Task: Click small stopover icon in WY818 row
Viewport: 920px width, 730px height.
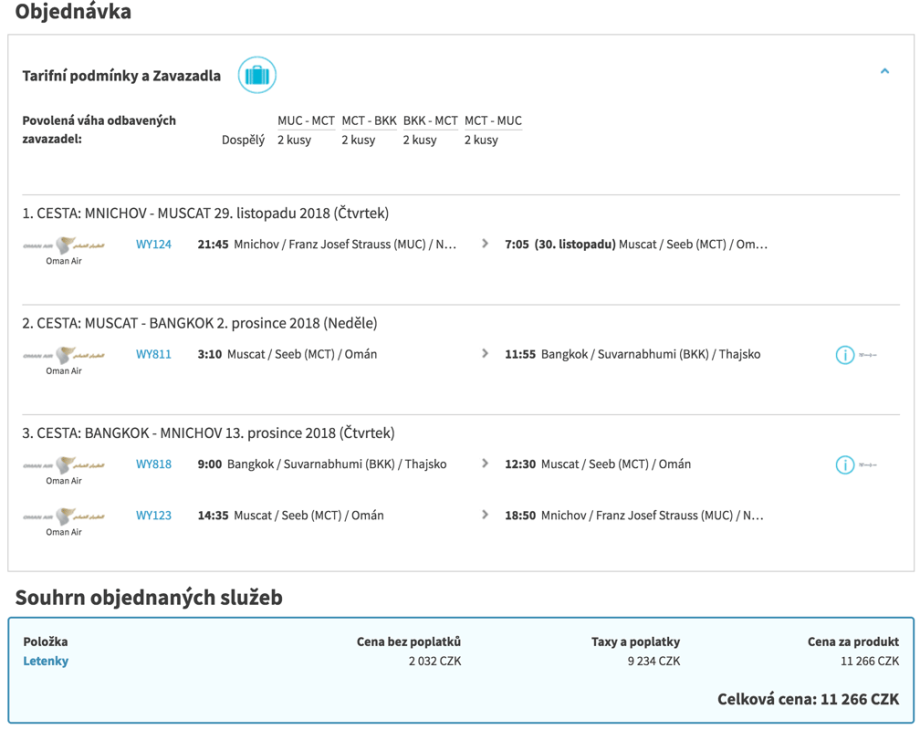Action: click(868, 465)
